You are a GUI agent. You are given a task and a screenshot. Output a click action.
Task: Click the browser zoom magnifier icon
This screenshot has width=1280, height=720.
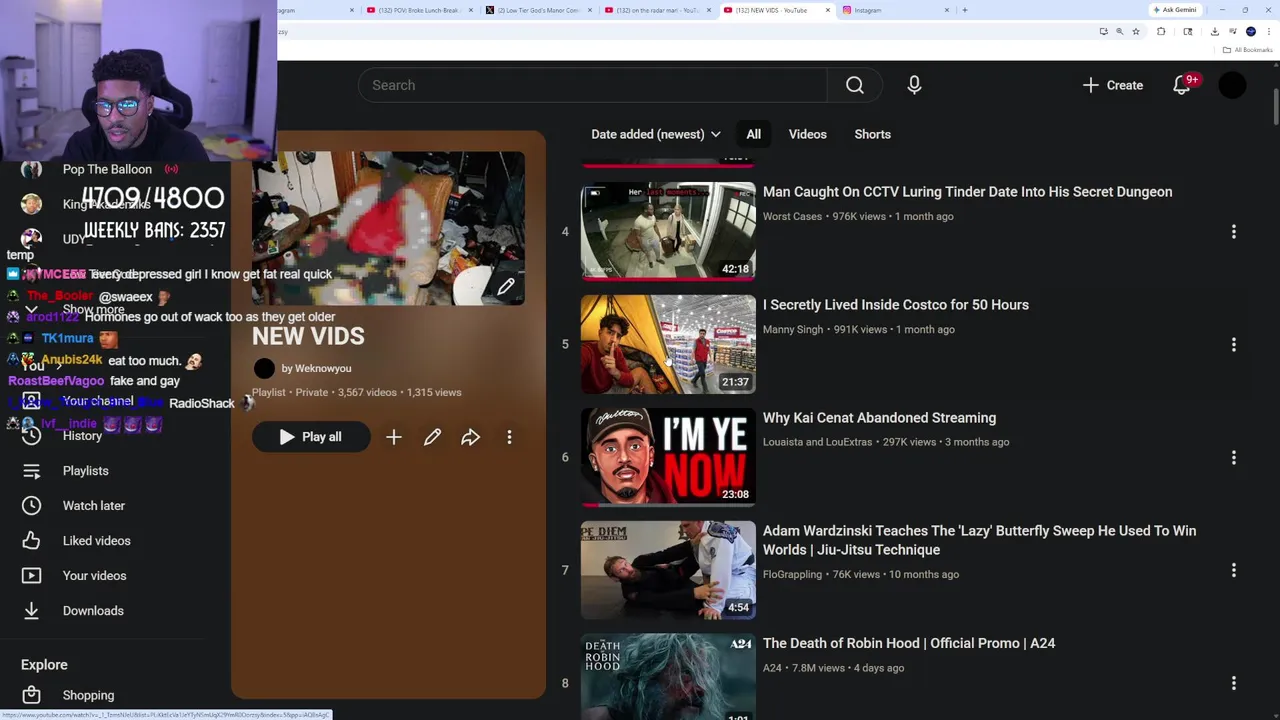1119,32
